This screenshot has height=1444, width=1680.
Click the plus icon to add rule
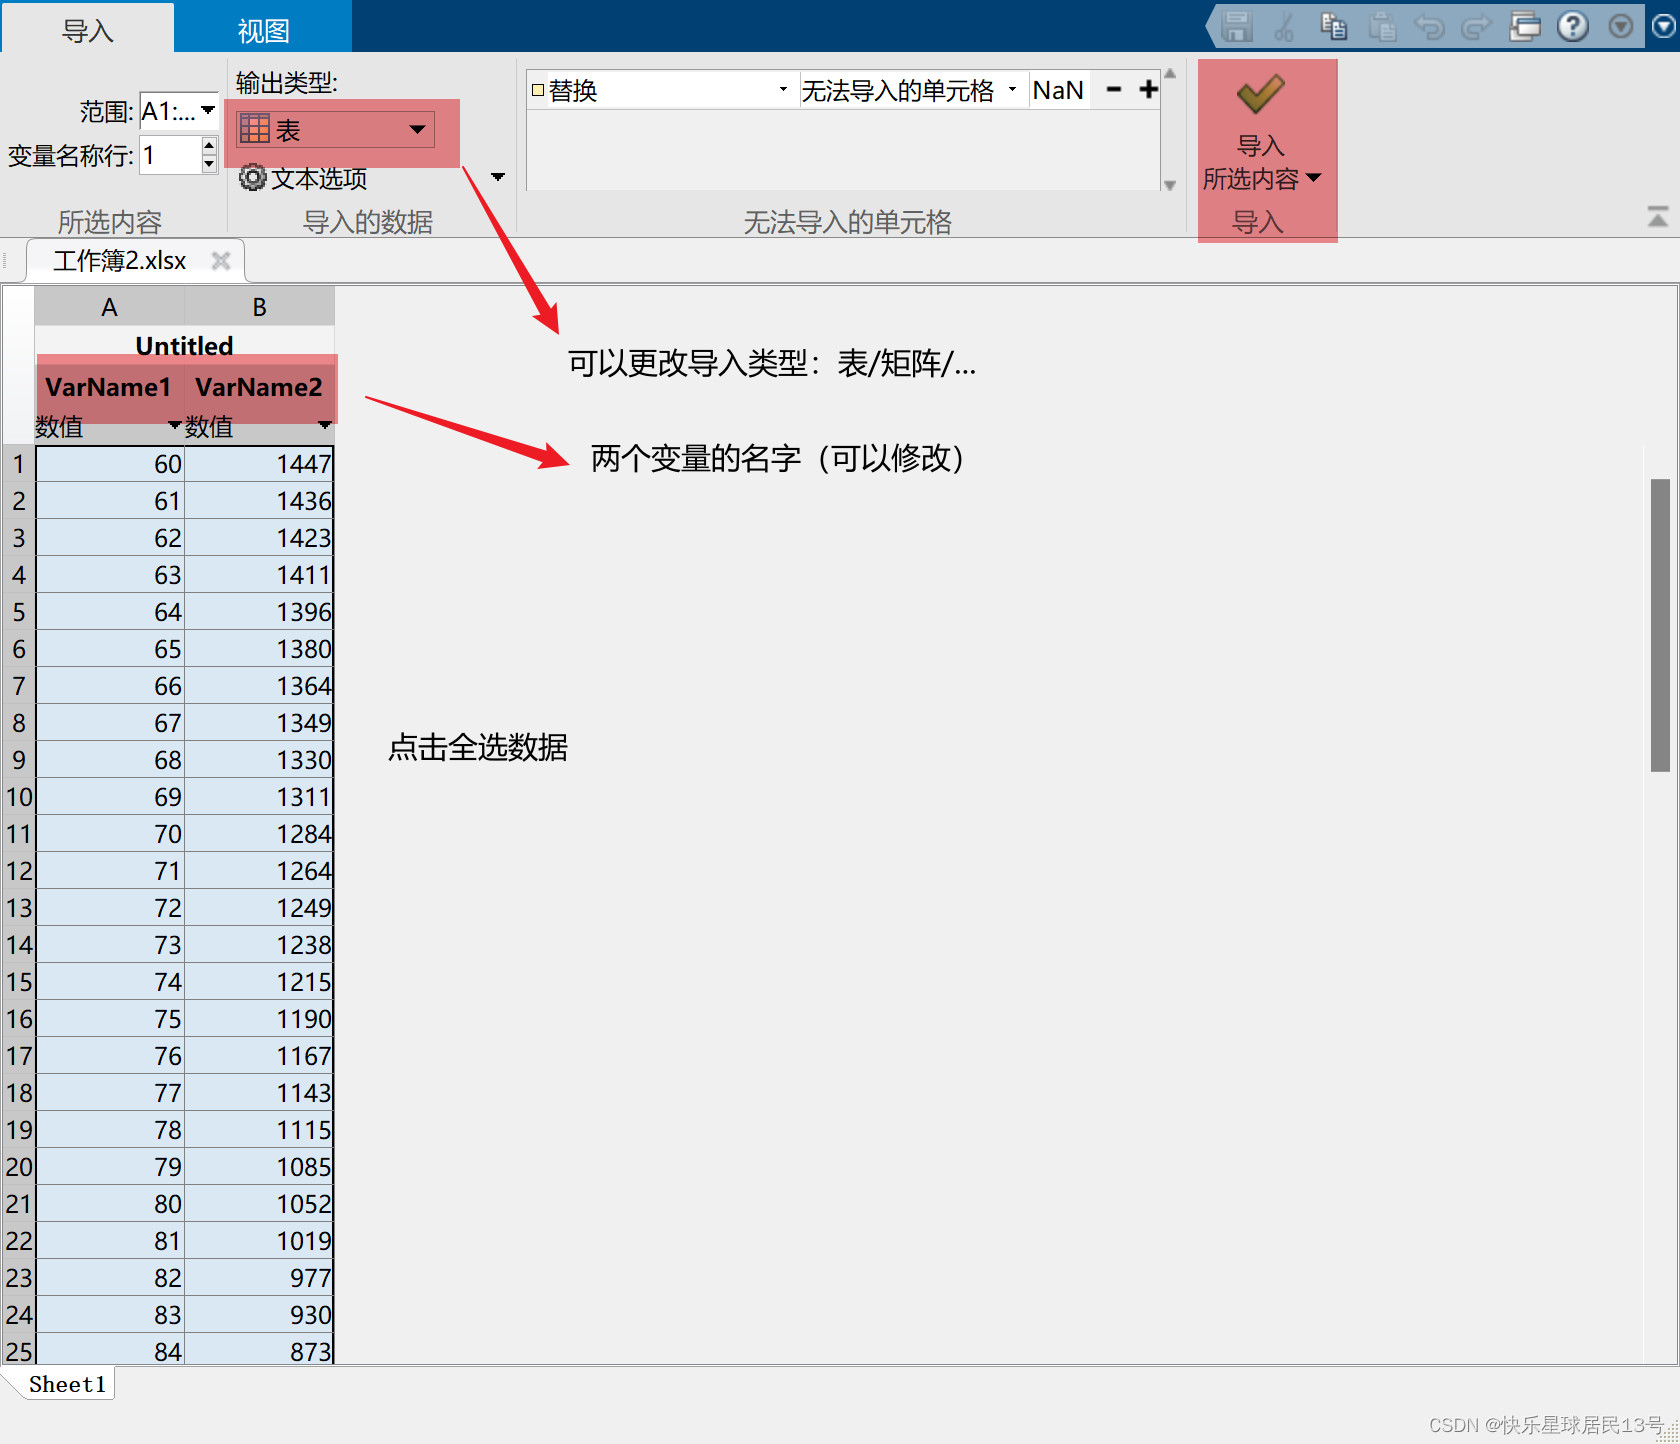click(x=1148, y=90)
